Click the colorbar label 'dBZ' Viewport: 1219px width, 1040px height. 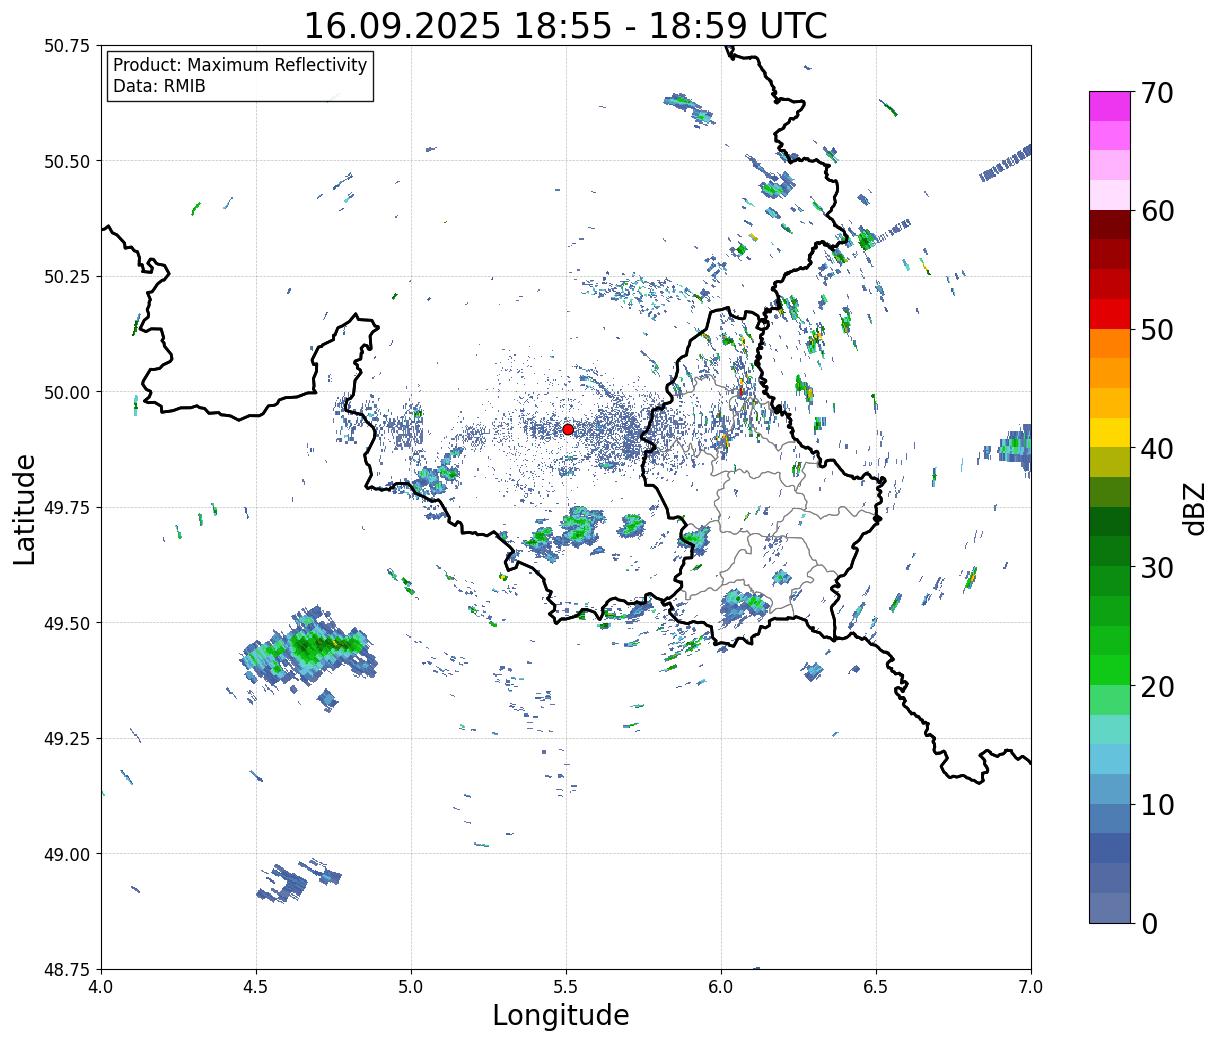(1195, 507)
